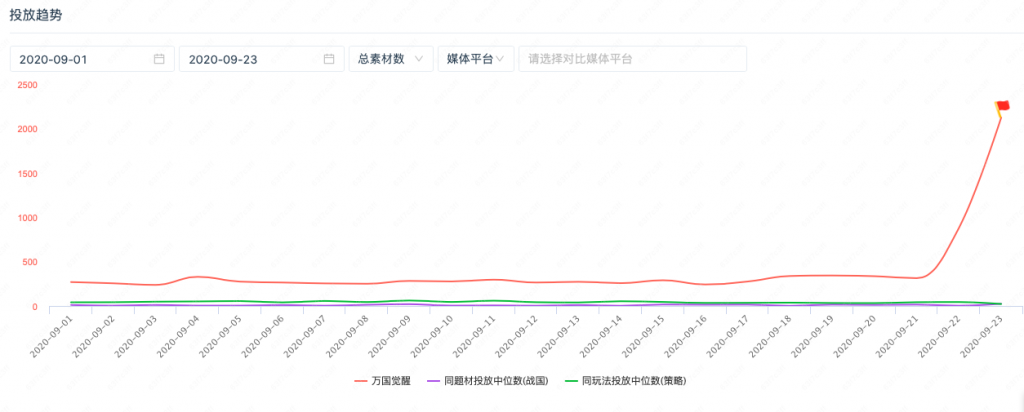Click the 1000 y-axis label

click(27, 218)
